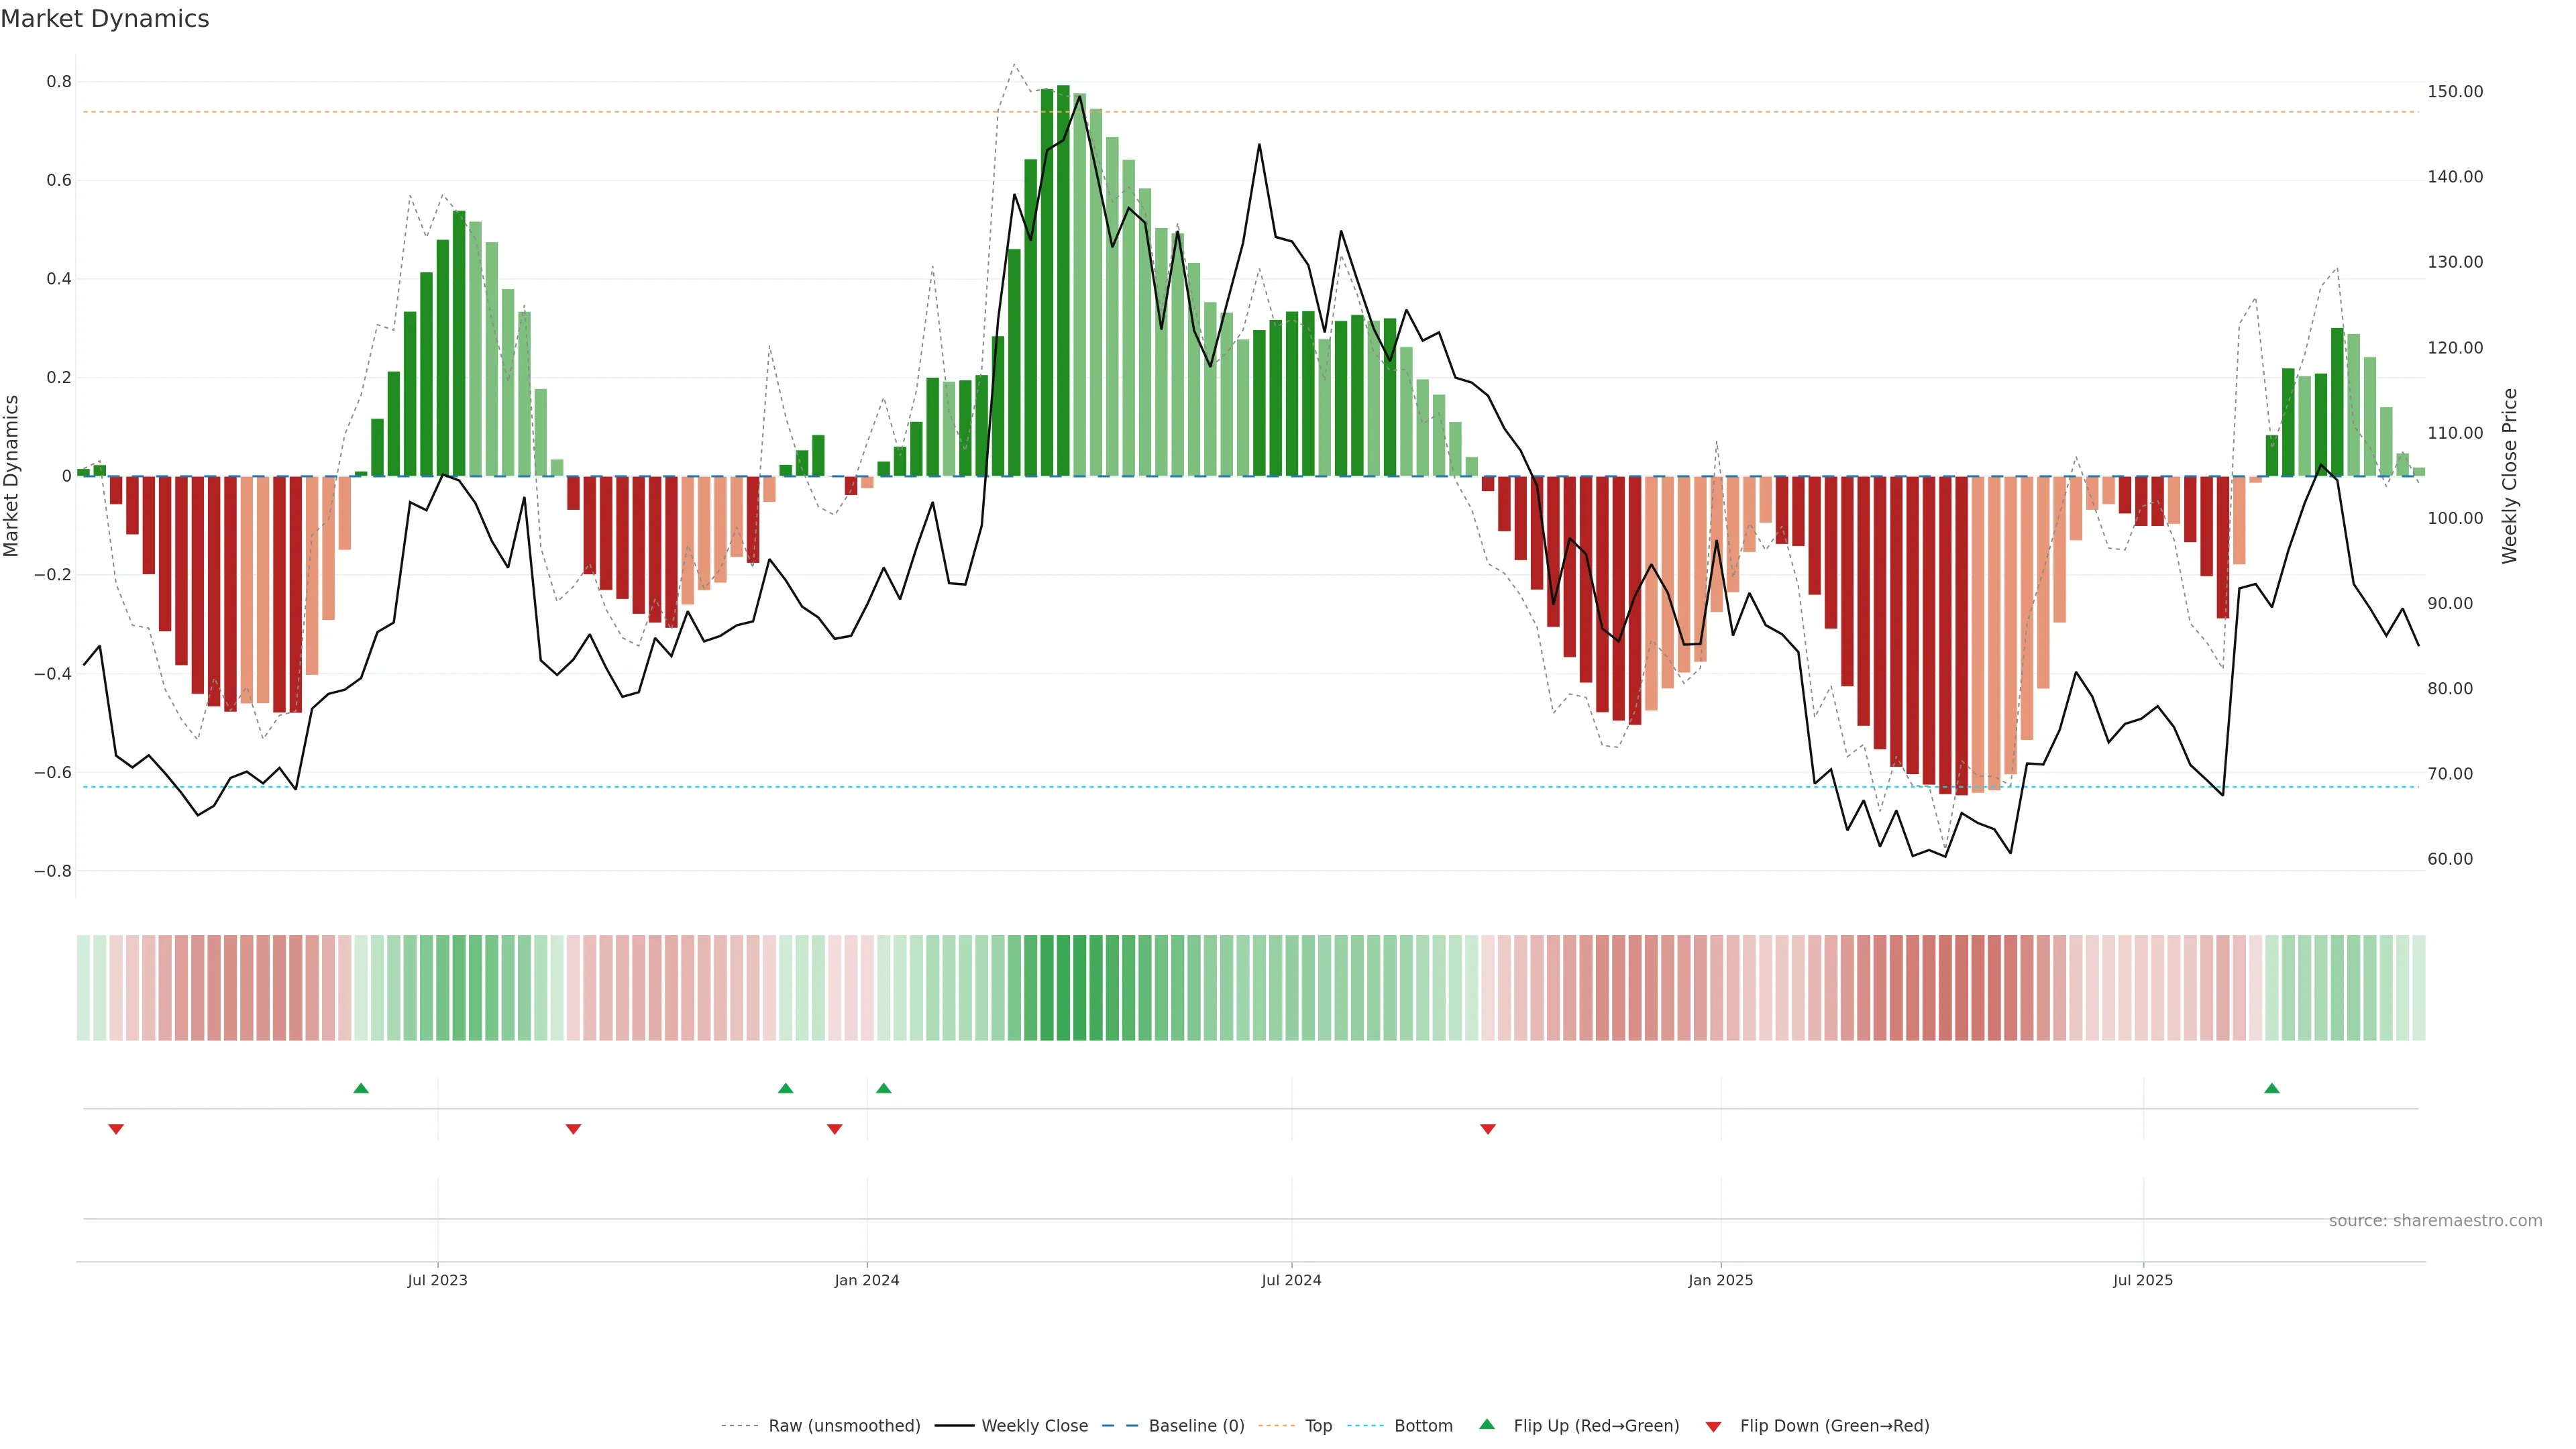Click the flip-up marker after Jul 2025
The width and height of the screenshot is (2576, 1449).
pos(2271,1088)
